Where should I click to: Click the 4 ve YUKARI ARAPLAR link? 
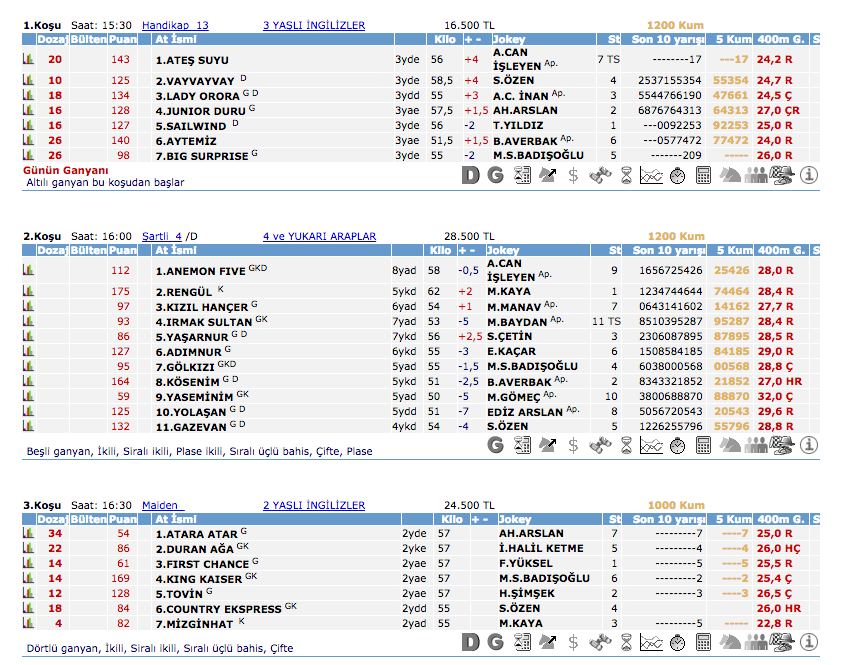pos(319,236)
